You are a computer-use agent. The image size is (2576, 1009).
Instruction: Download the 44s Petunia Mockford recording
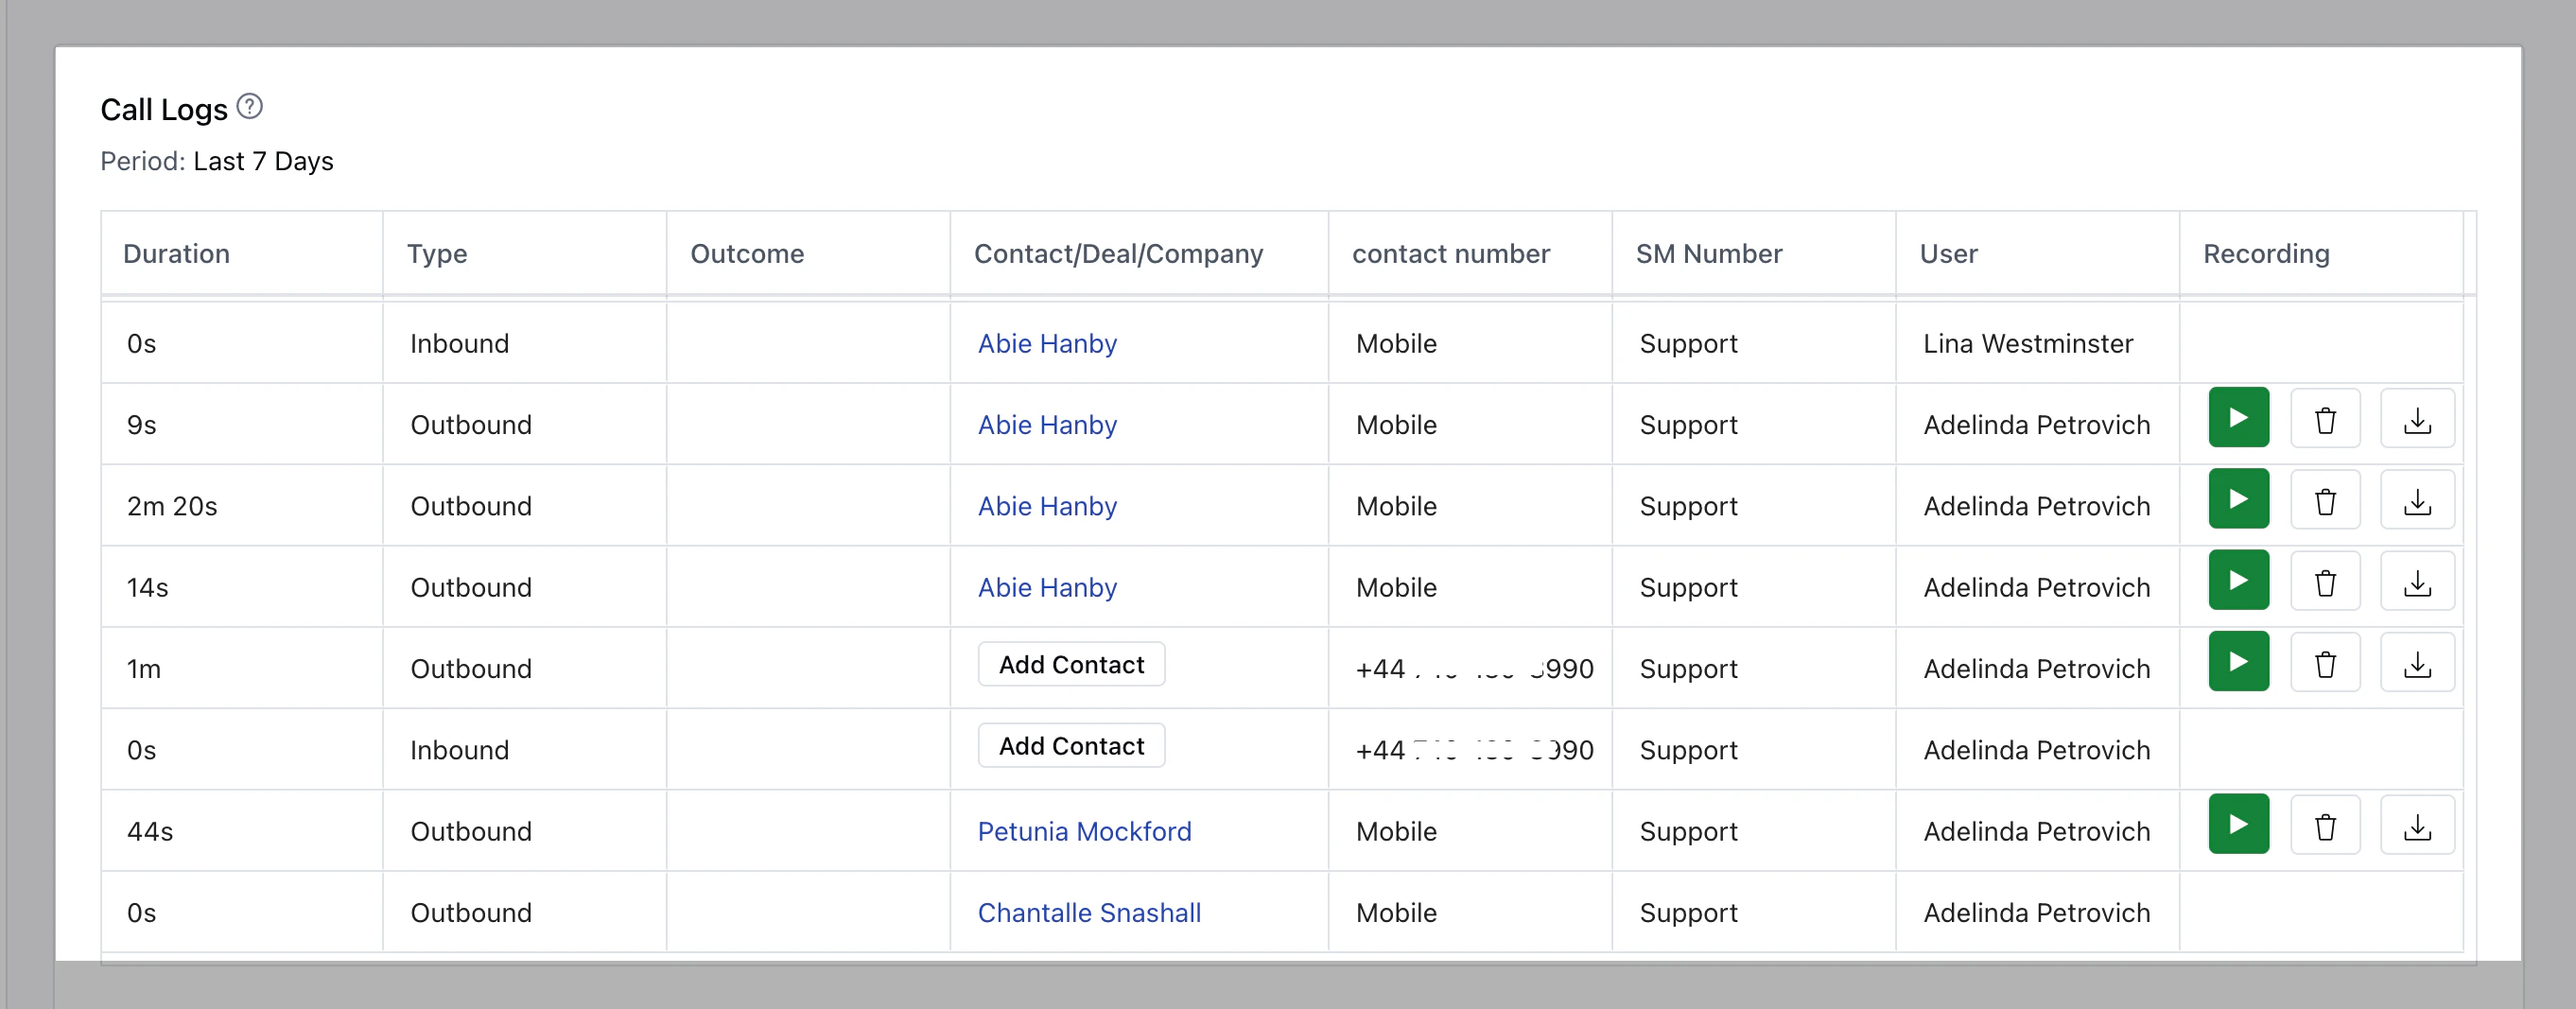tap(2417, 825)
